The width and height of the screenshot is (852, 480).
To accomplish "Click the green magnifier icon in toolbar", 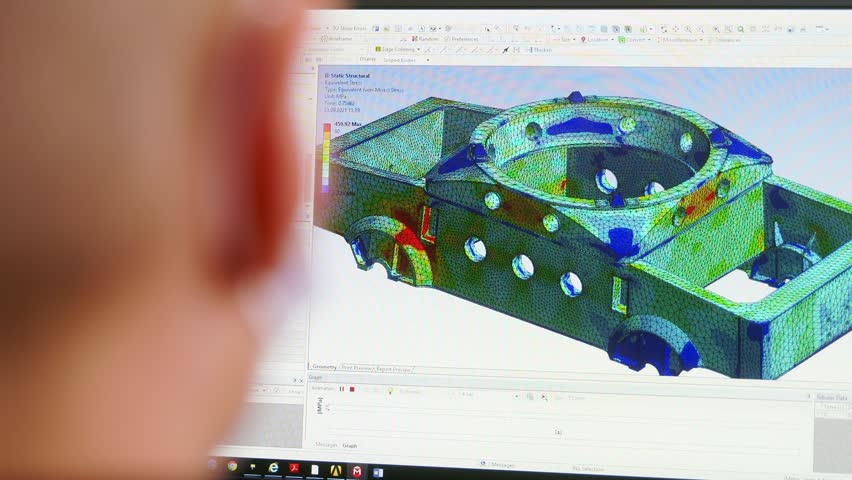I will coord(741,29).
